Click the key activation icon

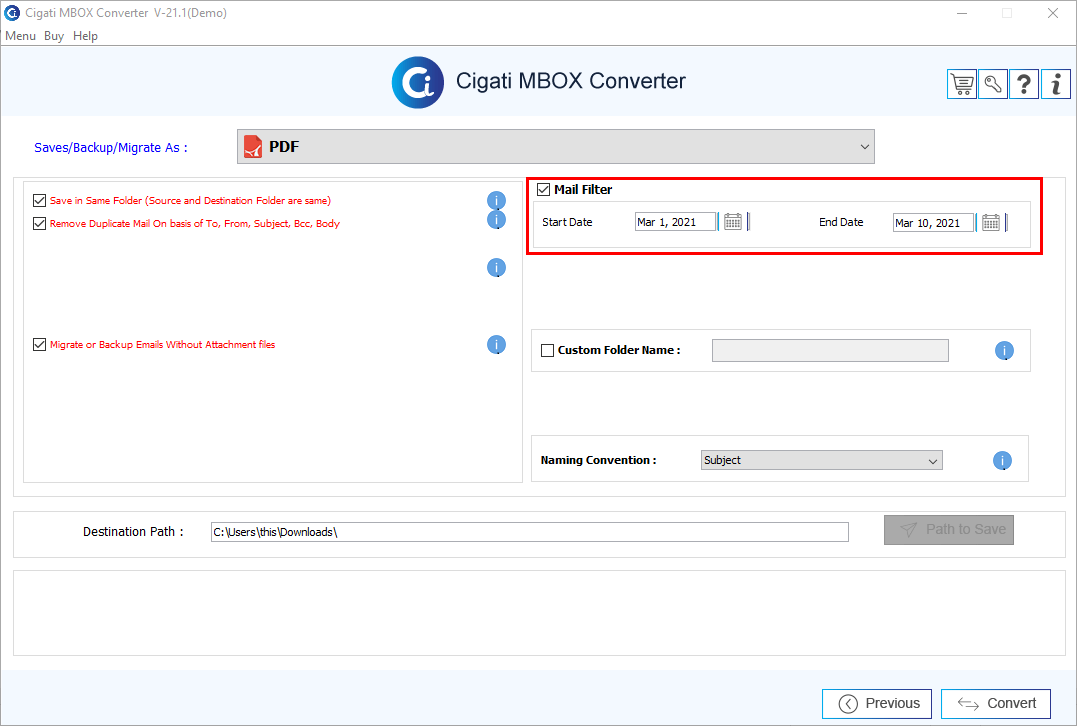click(993, 84)
